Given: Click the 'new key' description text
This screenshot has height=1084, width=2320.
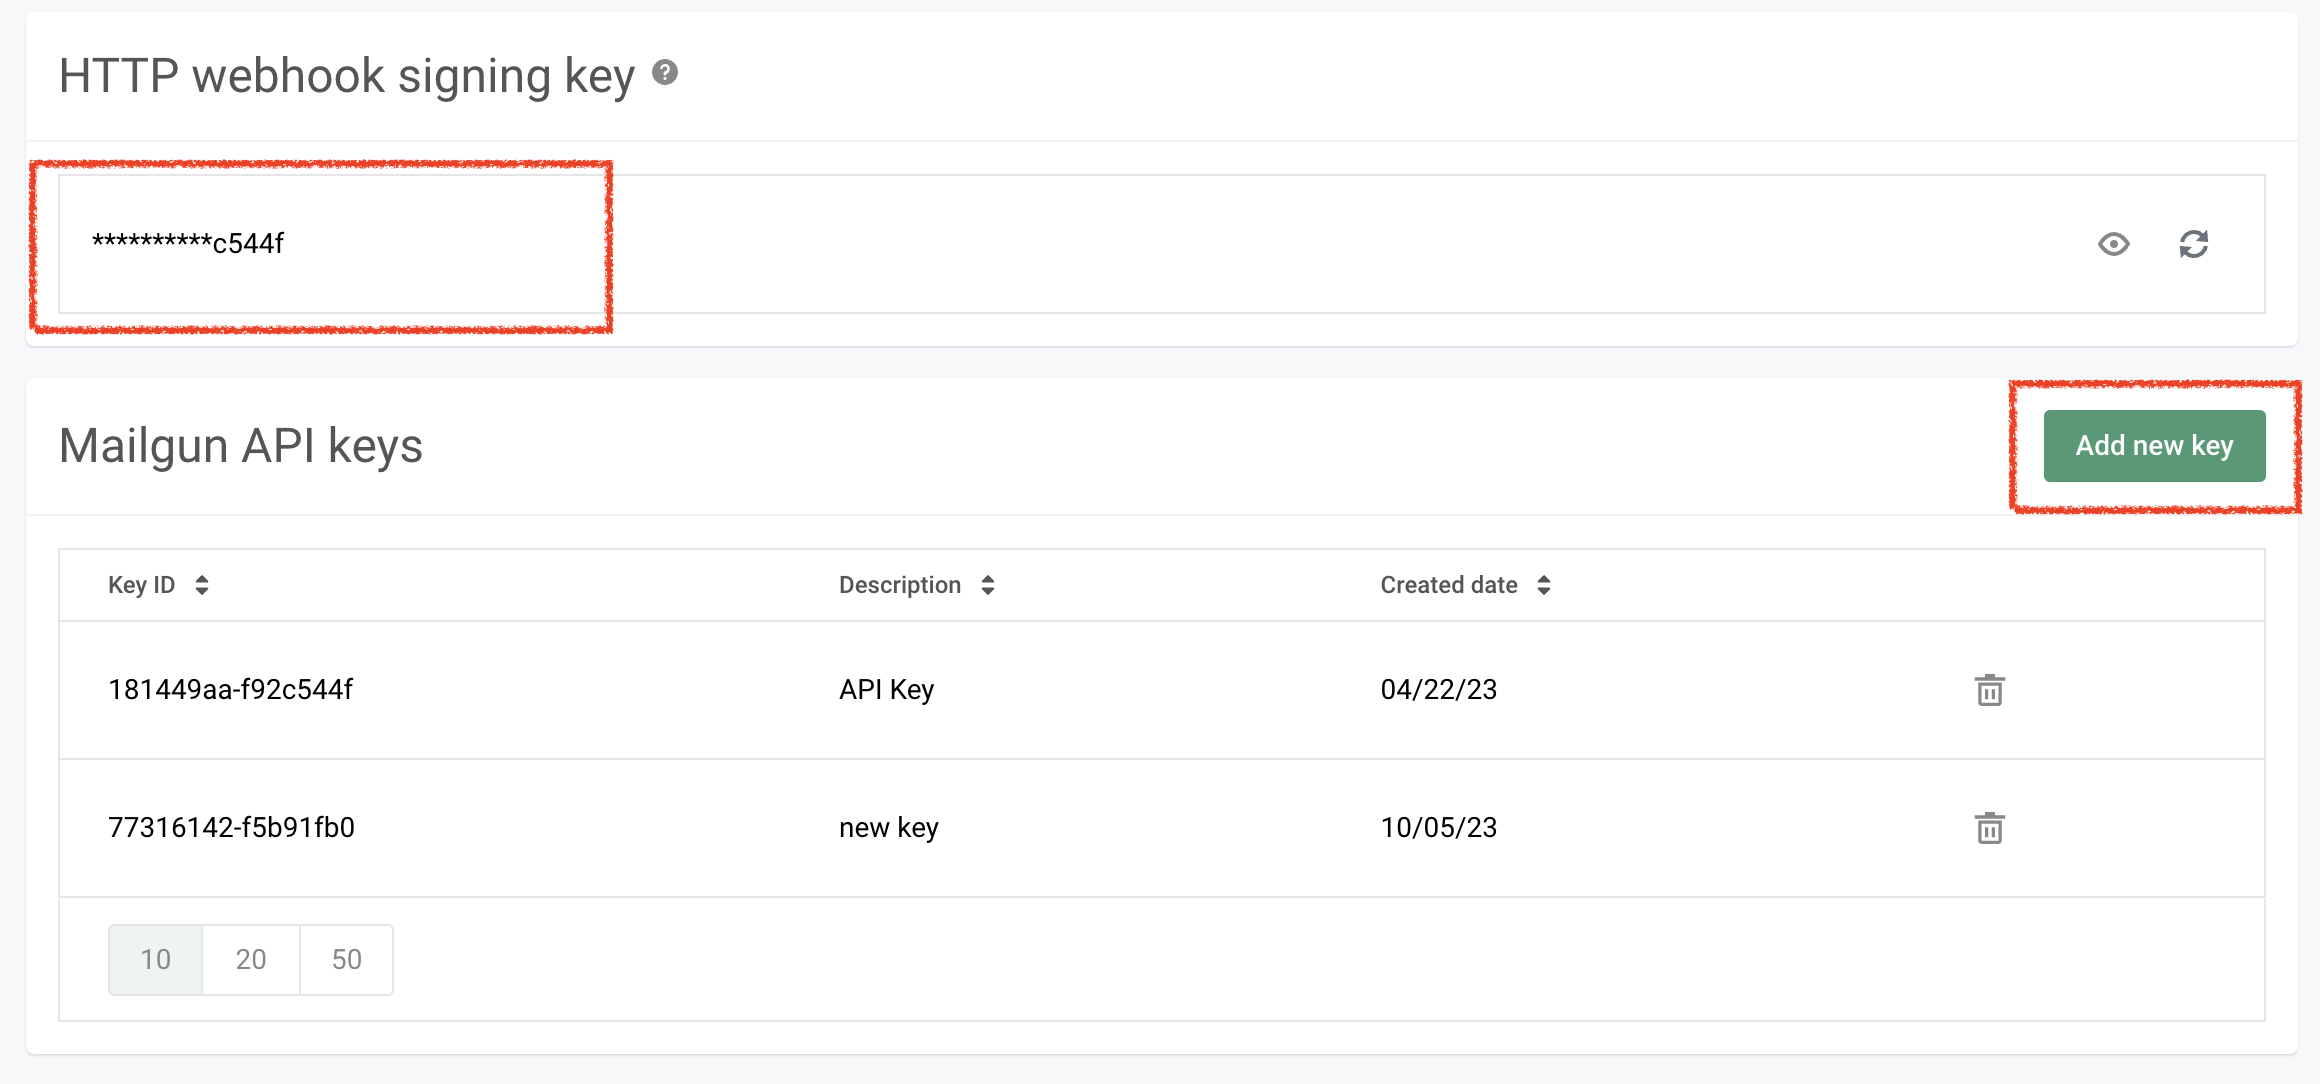Looking at the screenshot, I should (x=888, y=828).
